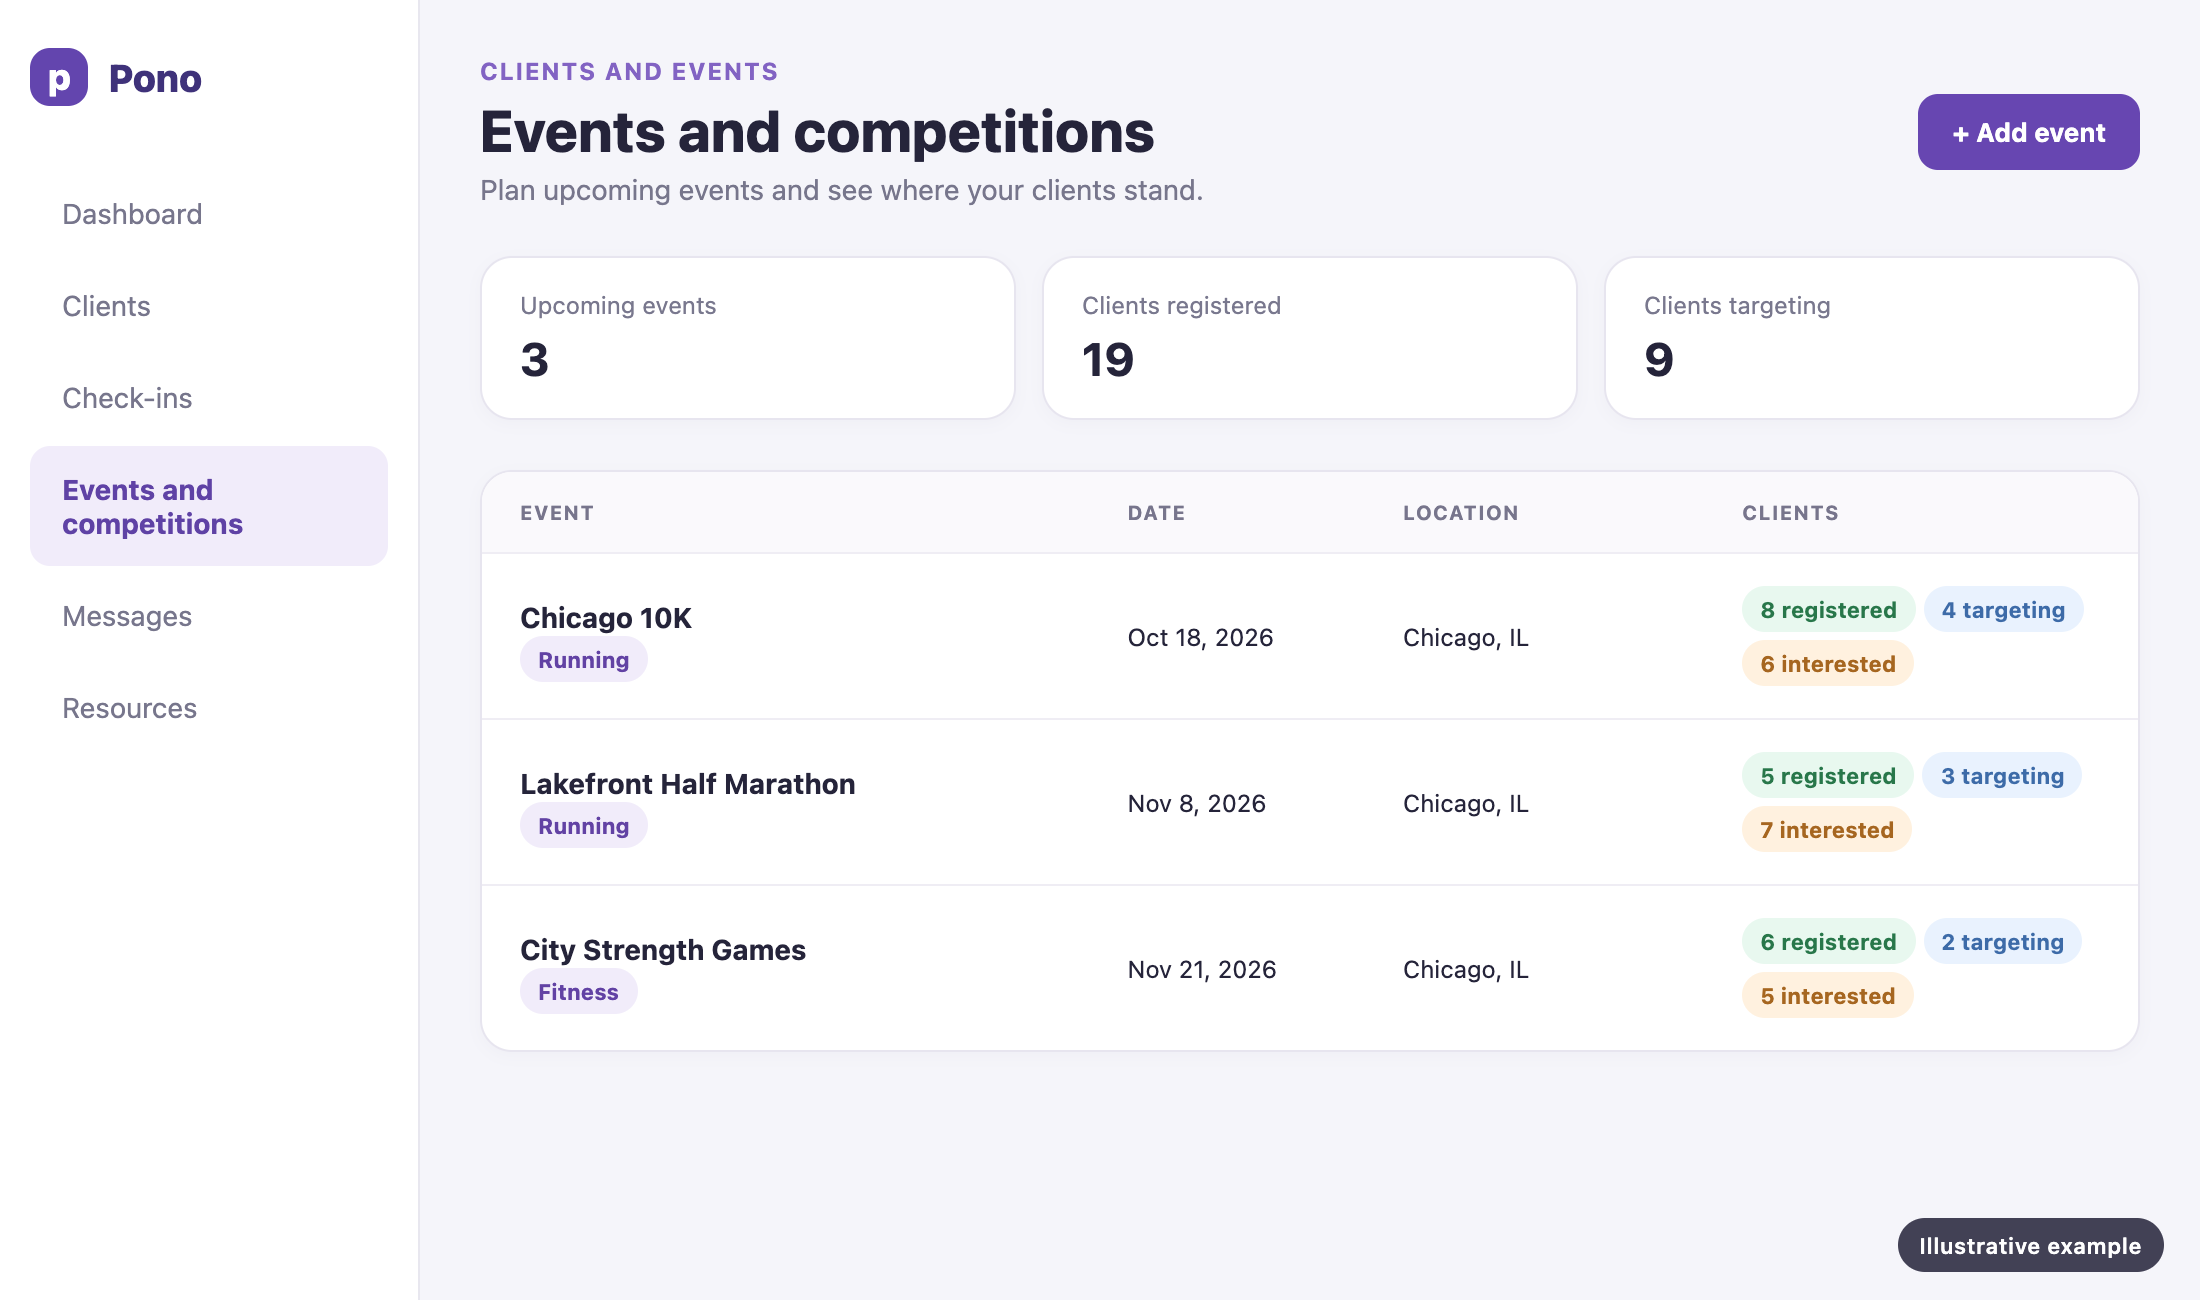Screen dimensions: 2200x1300
Task: Click the 8 registered badge
Action: coord(1828,610)
